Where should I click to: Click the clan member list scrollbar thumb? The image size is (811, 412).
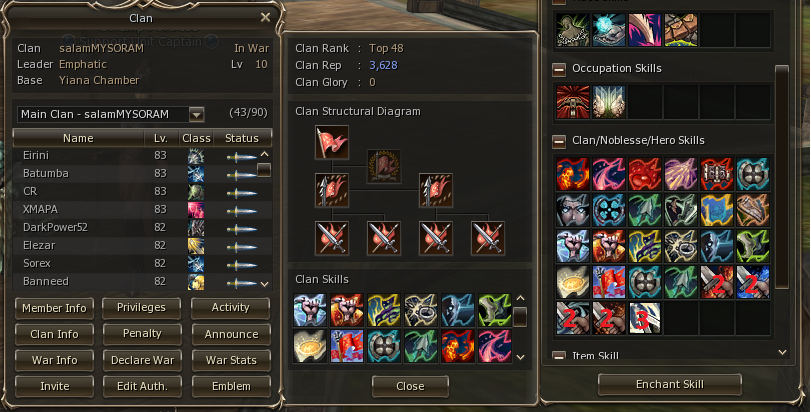pyautogui.click(x=264, y=170)
